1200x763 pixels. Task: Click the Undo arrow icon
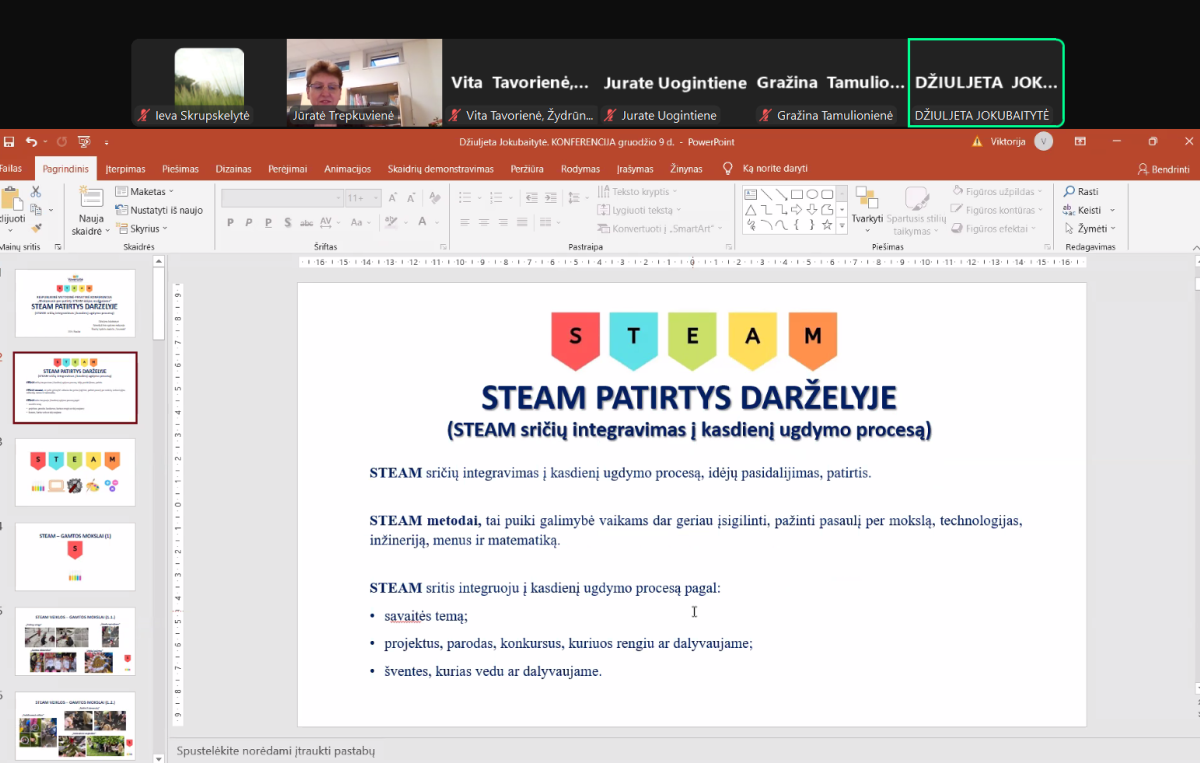click(x=32, y=142)
